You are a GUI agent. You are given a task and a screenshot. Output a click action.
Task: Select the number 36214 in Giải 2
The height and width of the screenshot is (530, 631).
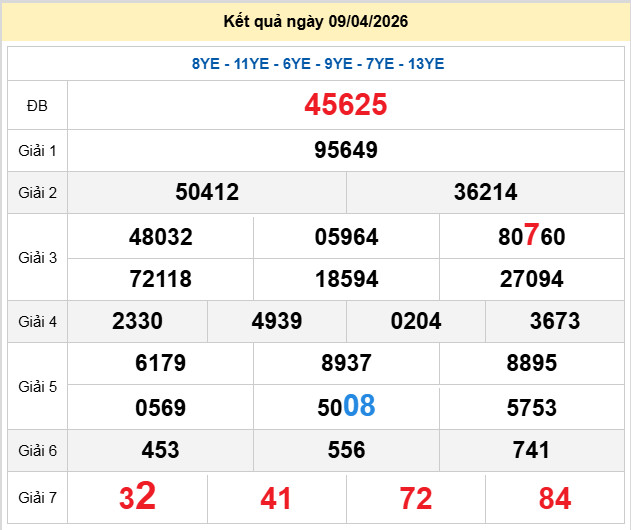(485, 192)
